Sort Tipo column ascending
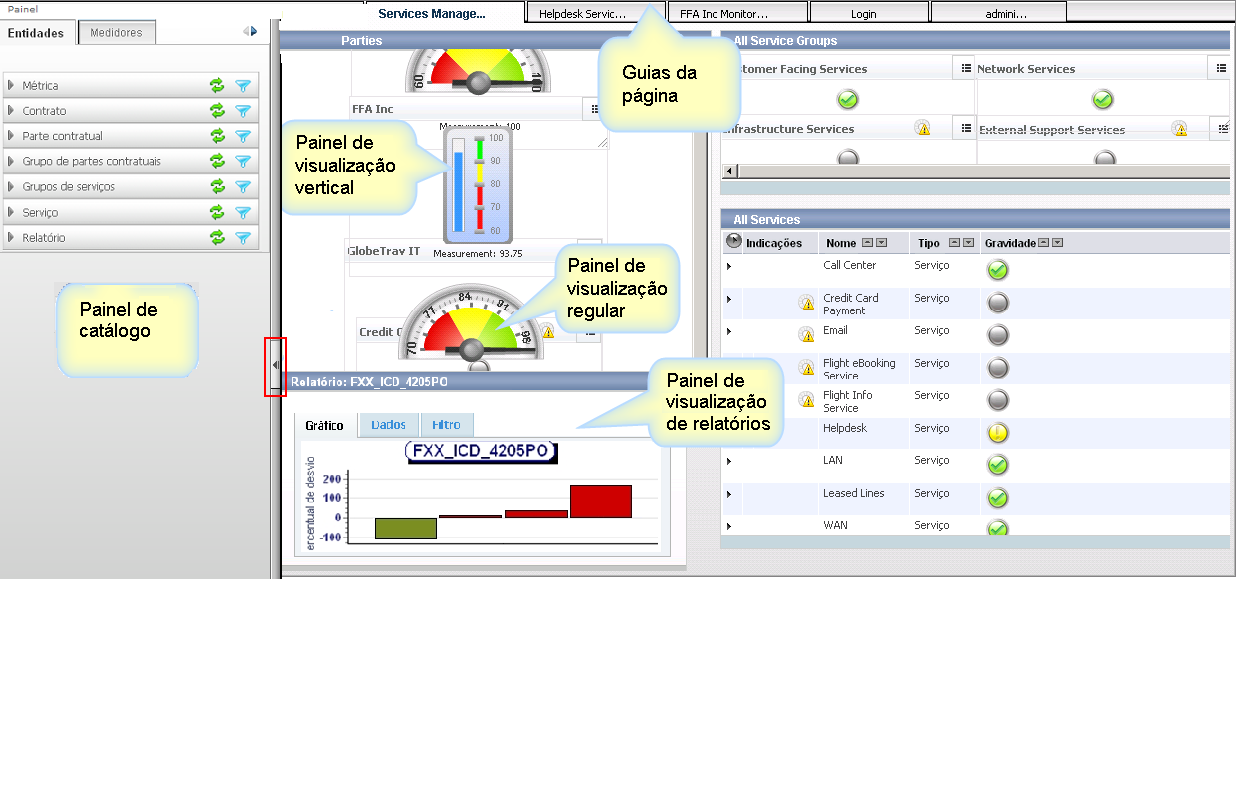Viewport: 1236px width, 807px height. [954, 243]
